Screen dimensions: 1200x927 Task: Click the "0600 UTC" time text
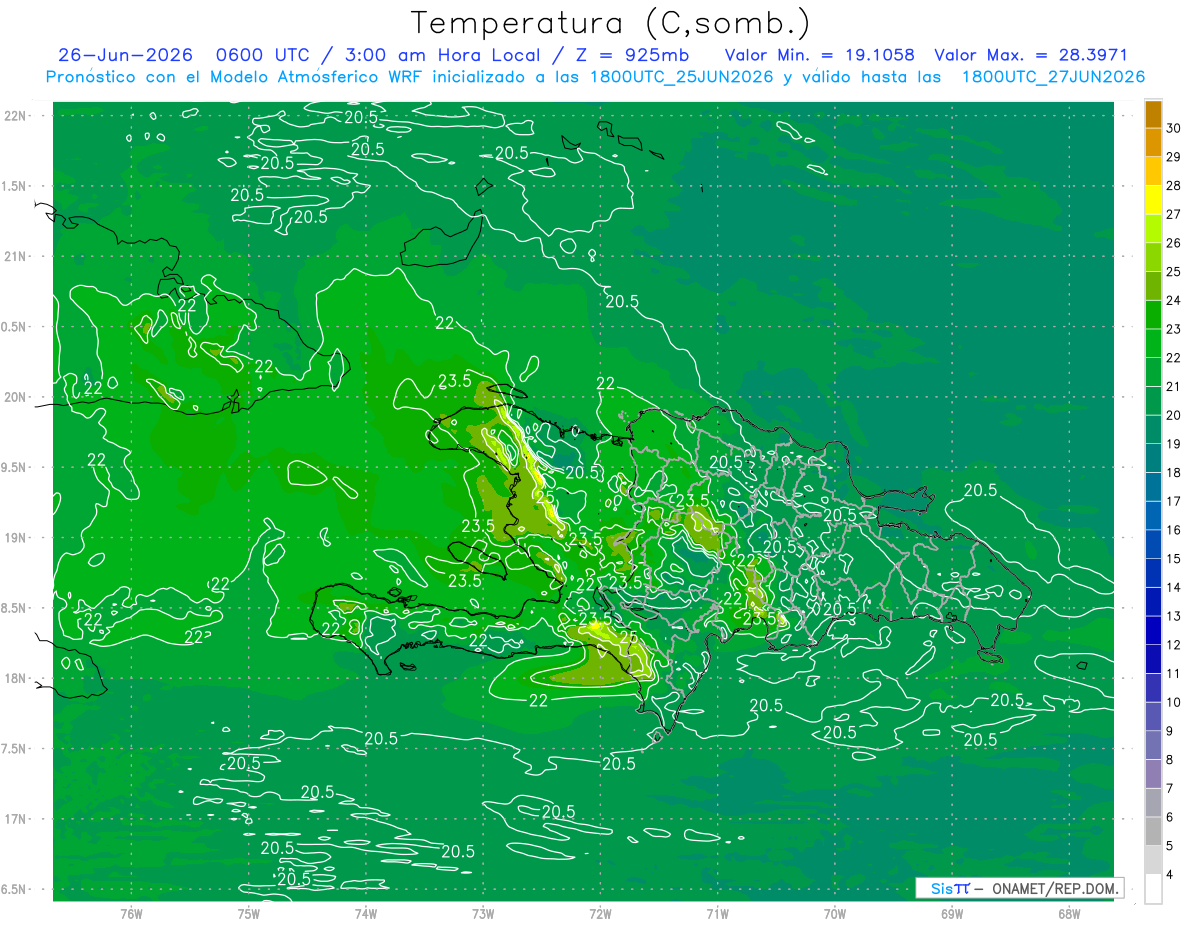click(263, 55)
